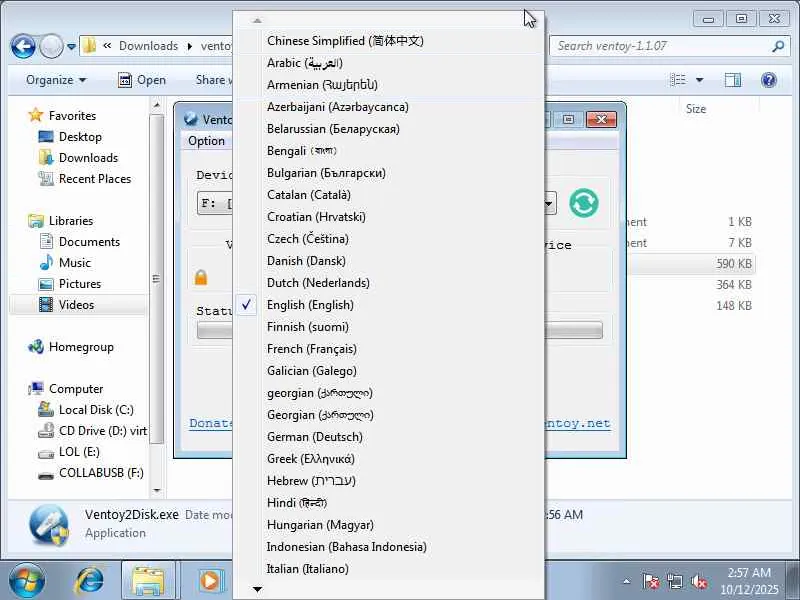The image size is (800, 600).
Task: Open COLLABUSB (F:) drive
Action: pyautogui.click(x=91, y=472)
